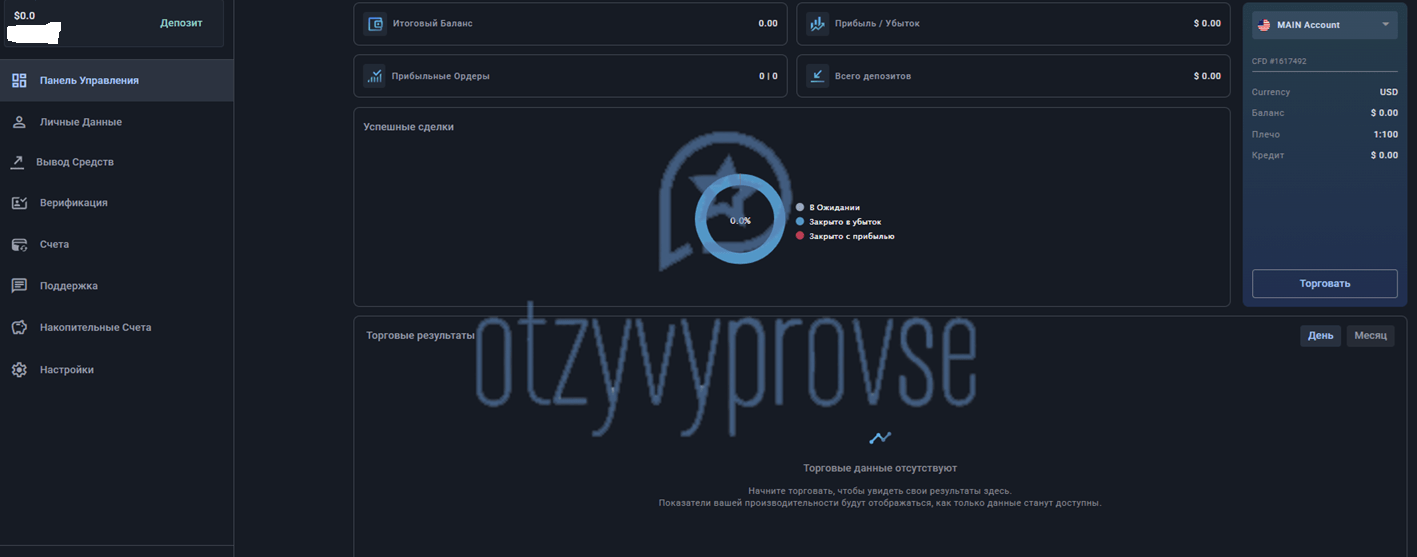The width and height of the screenshot is (1417, 557).
Task: Click the Верификация ID card icon
Action: [19, 203]
